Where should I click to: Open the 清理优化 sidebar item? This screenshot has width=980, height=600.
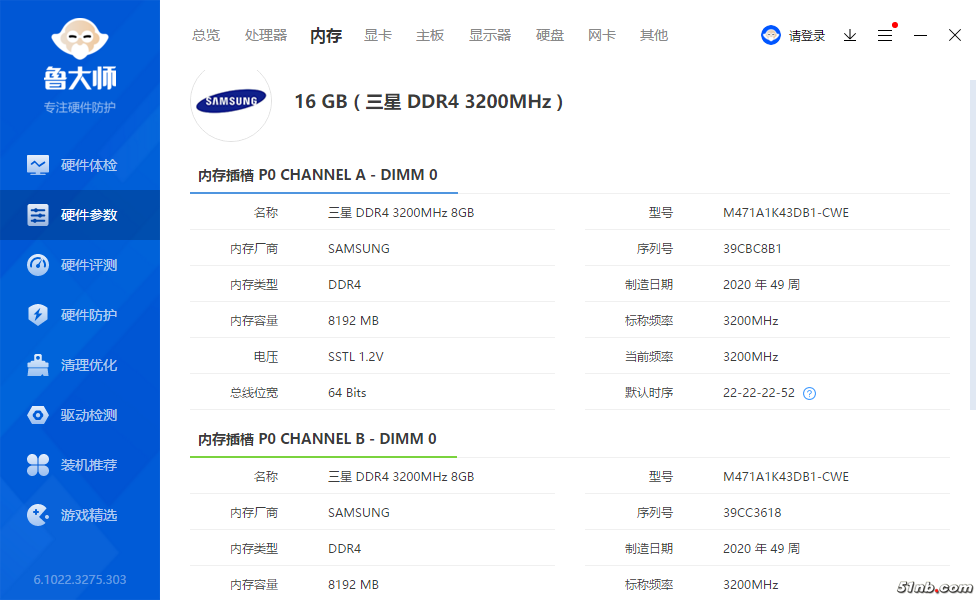tap(80, 365)
